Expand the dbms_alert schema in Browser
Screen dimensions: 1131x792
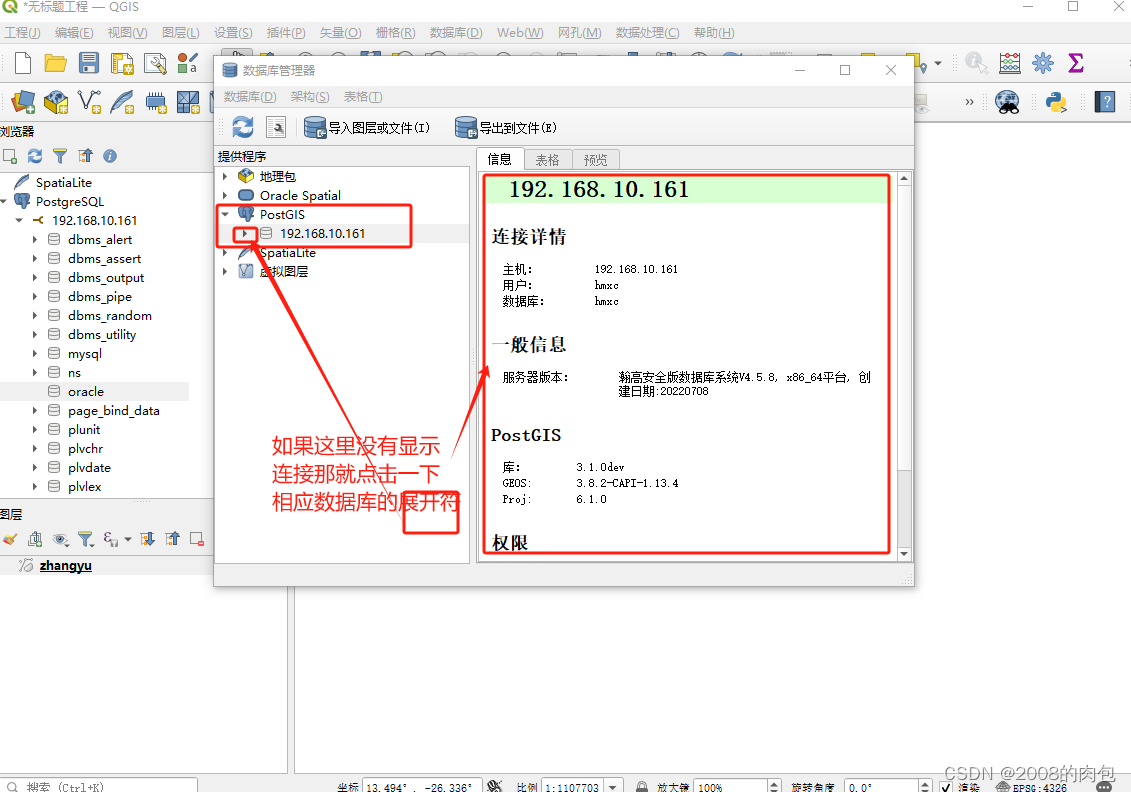click(x=35, y=239)
